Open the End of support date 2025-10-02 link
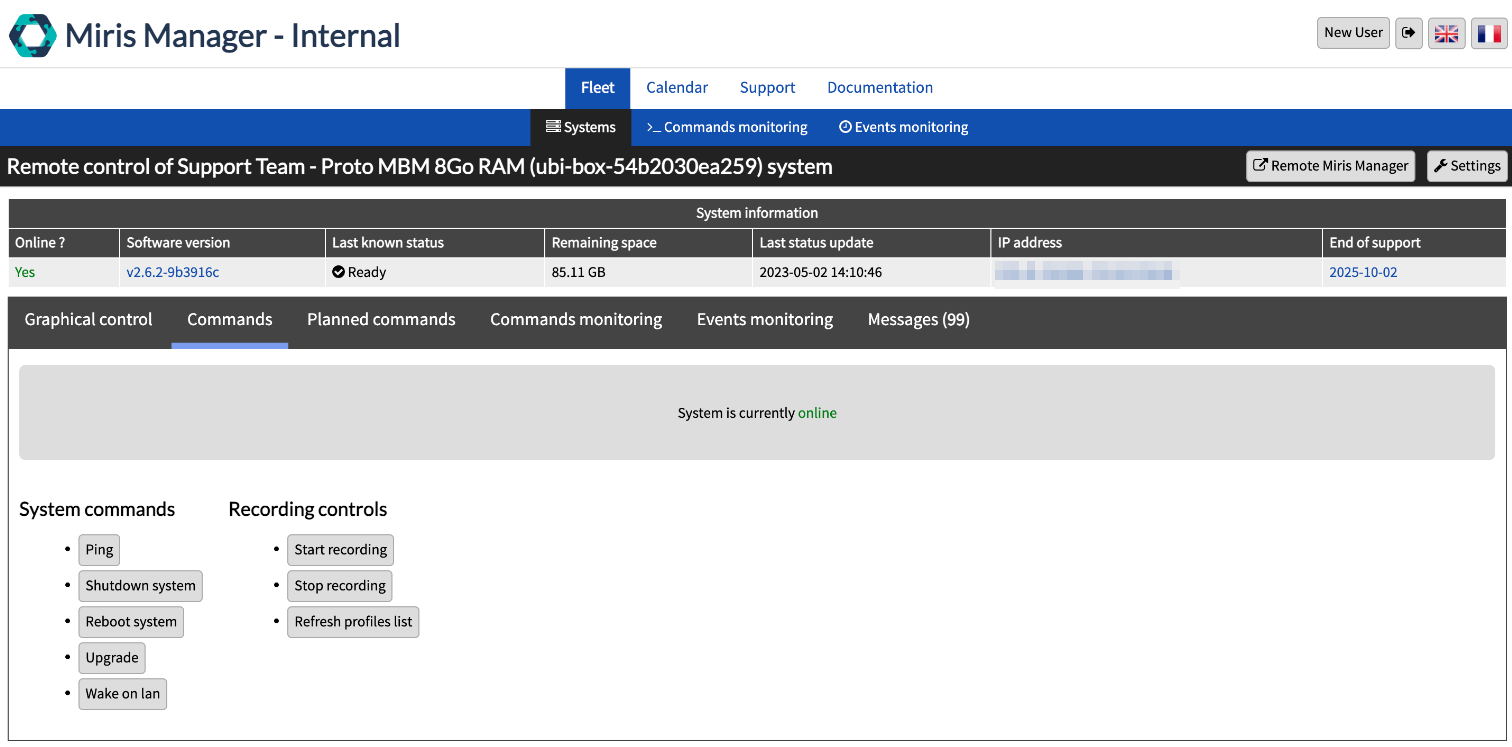The height and width of the screenshot is (747, 1512). [x=1363, y=272]
